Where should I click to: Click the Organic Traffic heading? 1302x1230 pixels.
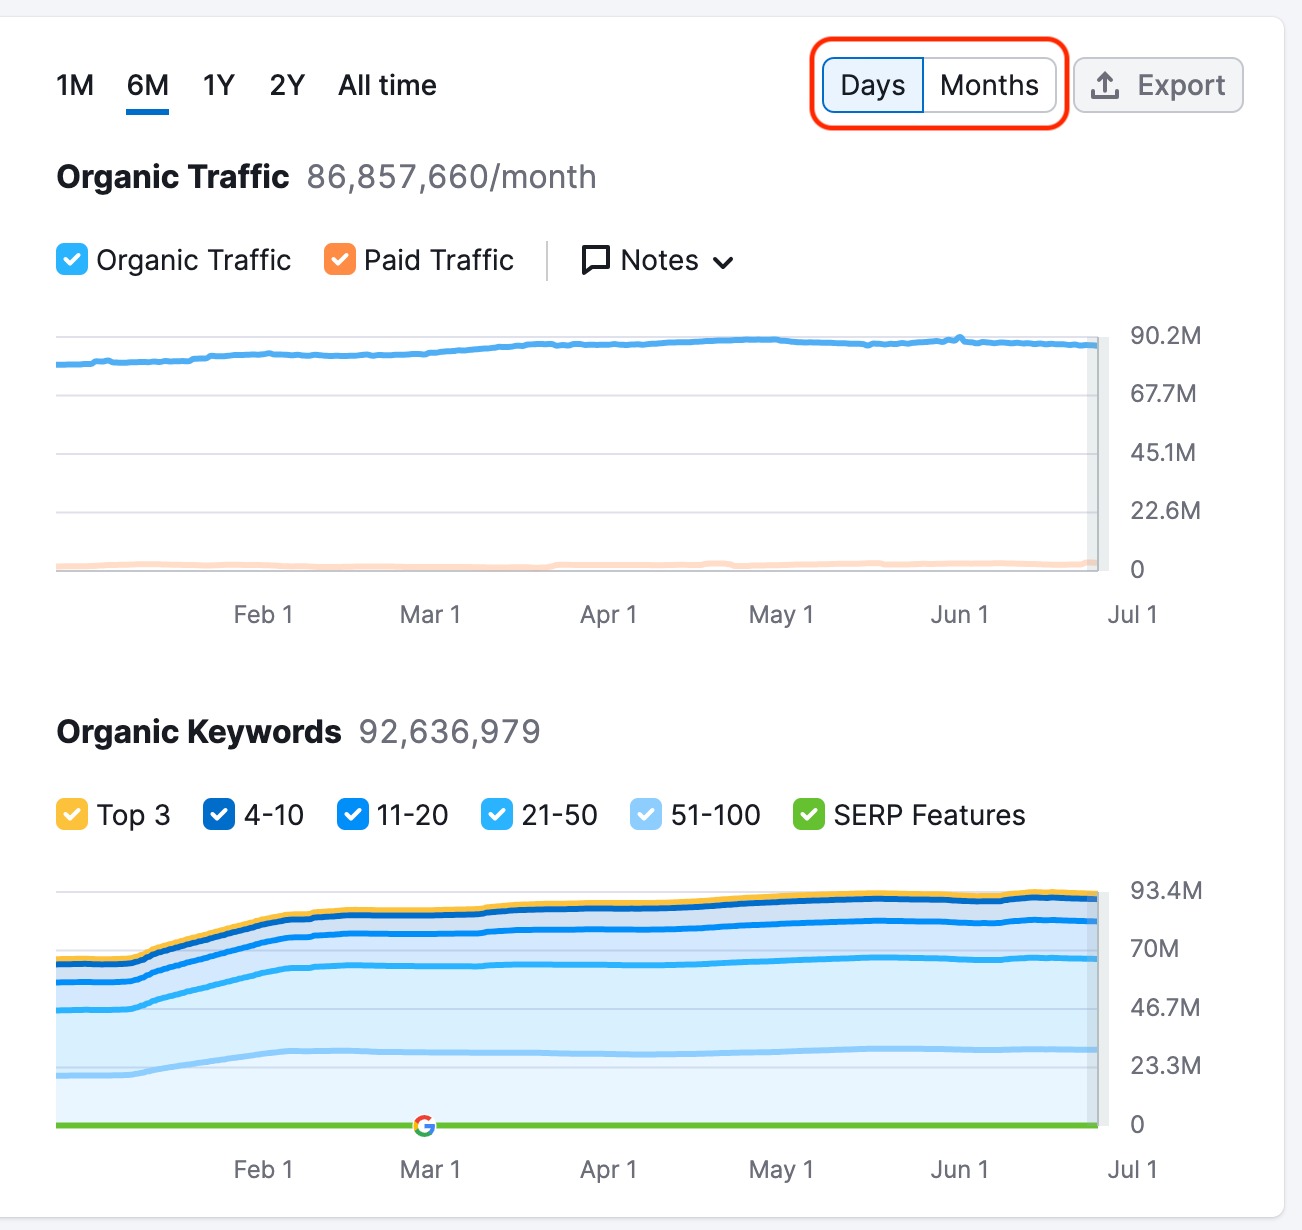pyautogui.click(x=173, y=177)
